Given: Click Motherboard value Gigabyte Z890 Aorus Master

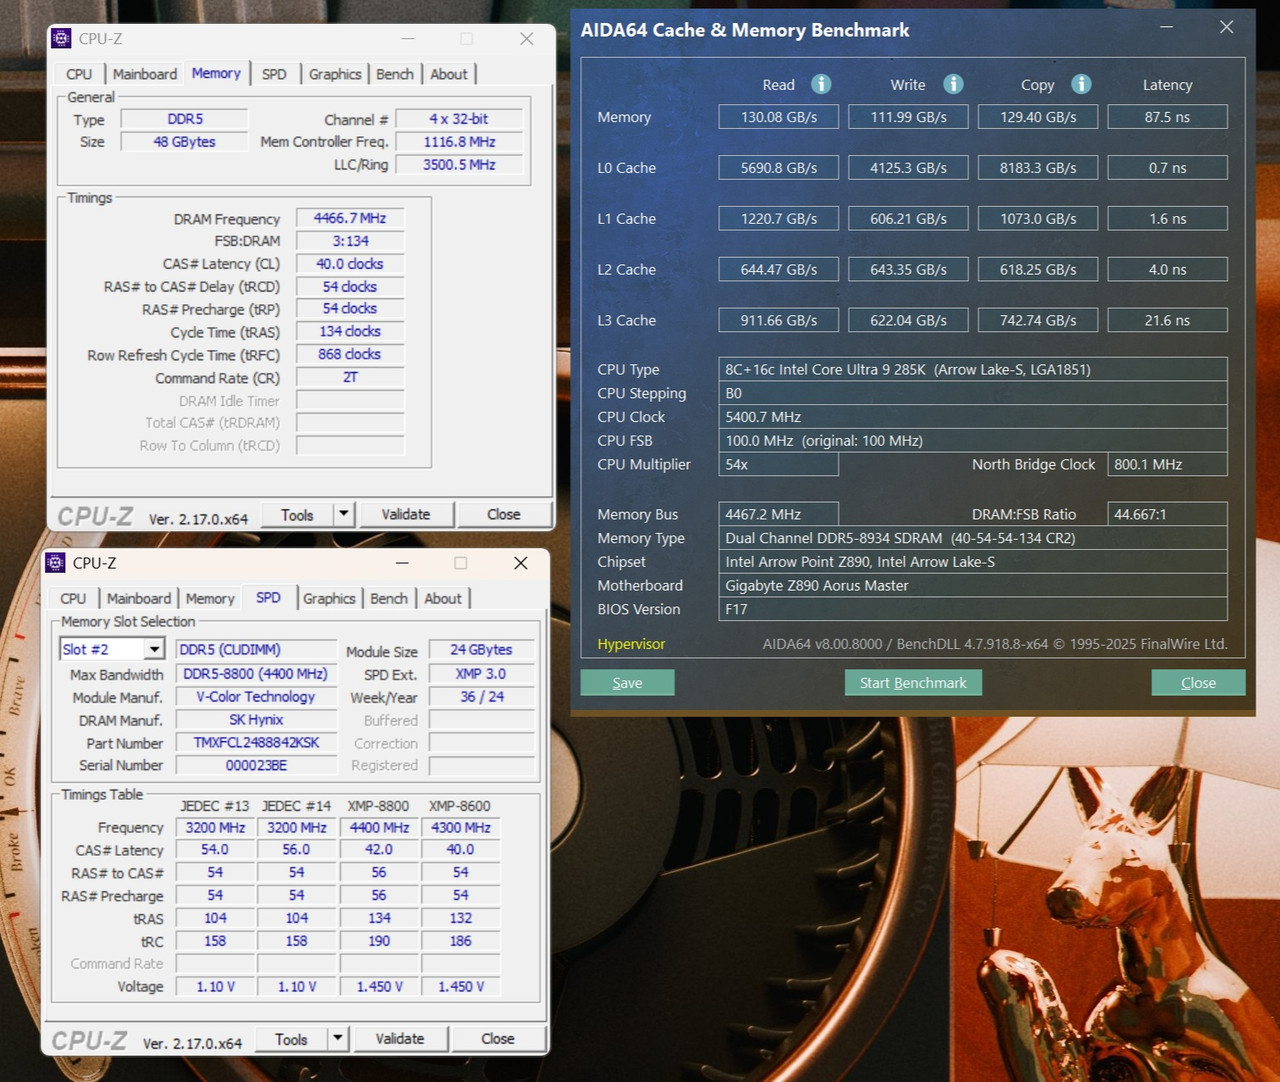Looking at the screenshot, I should [x=973, y=585].
